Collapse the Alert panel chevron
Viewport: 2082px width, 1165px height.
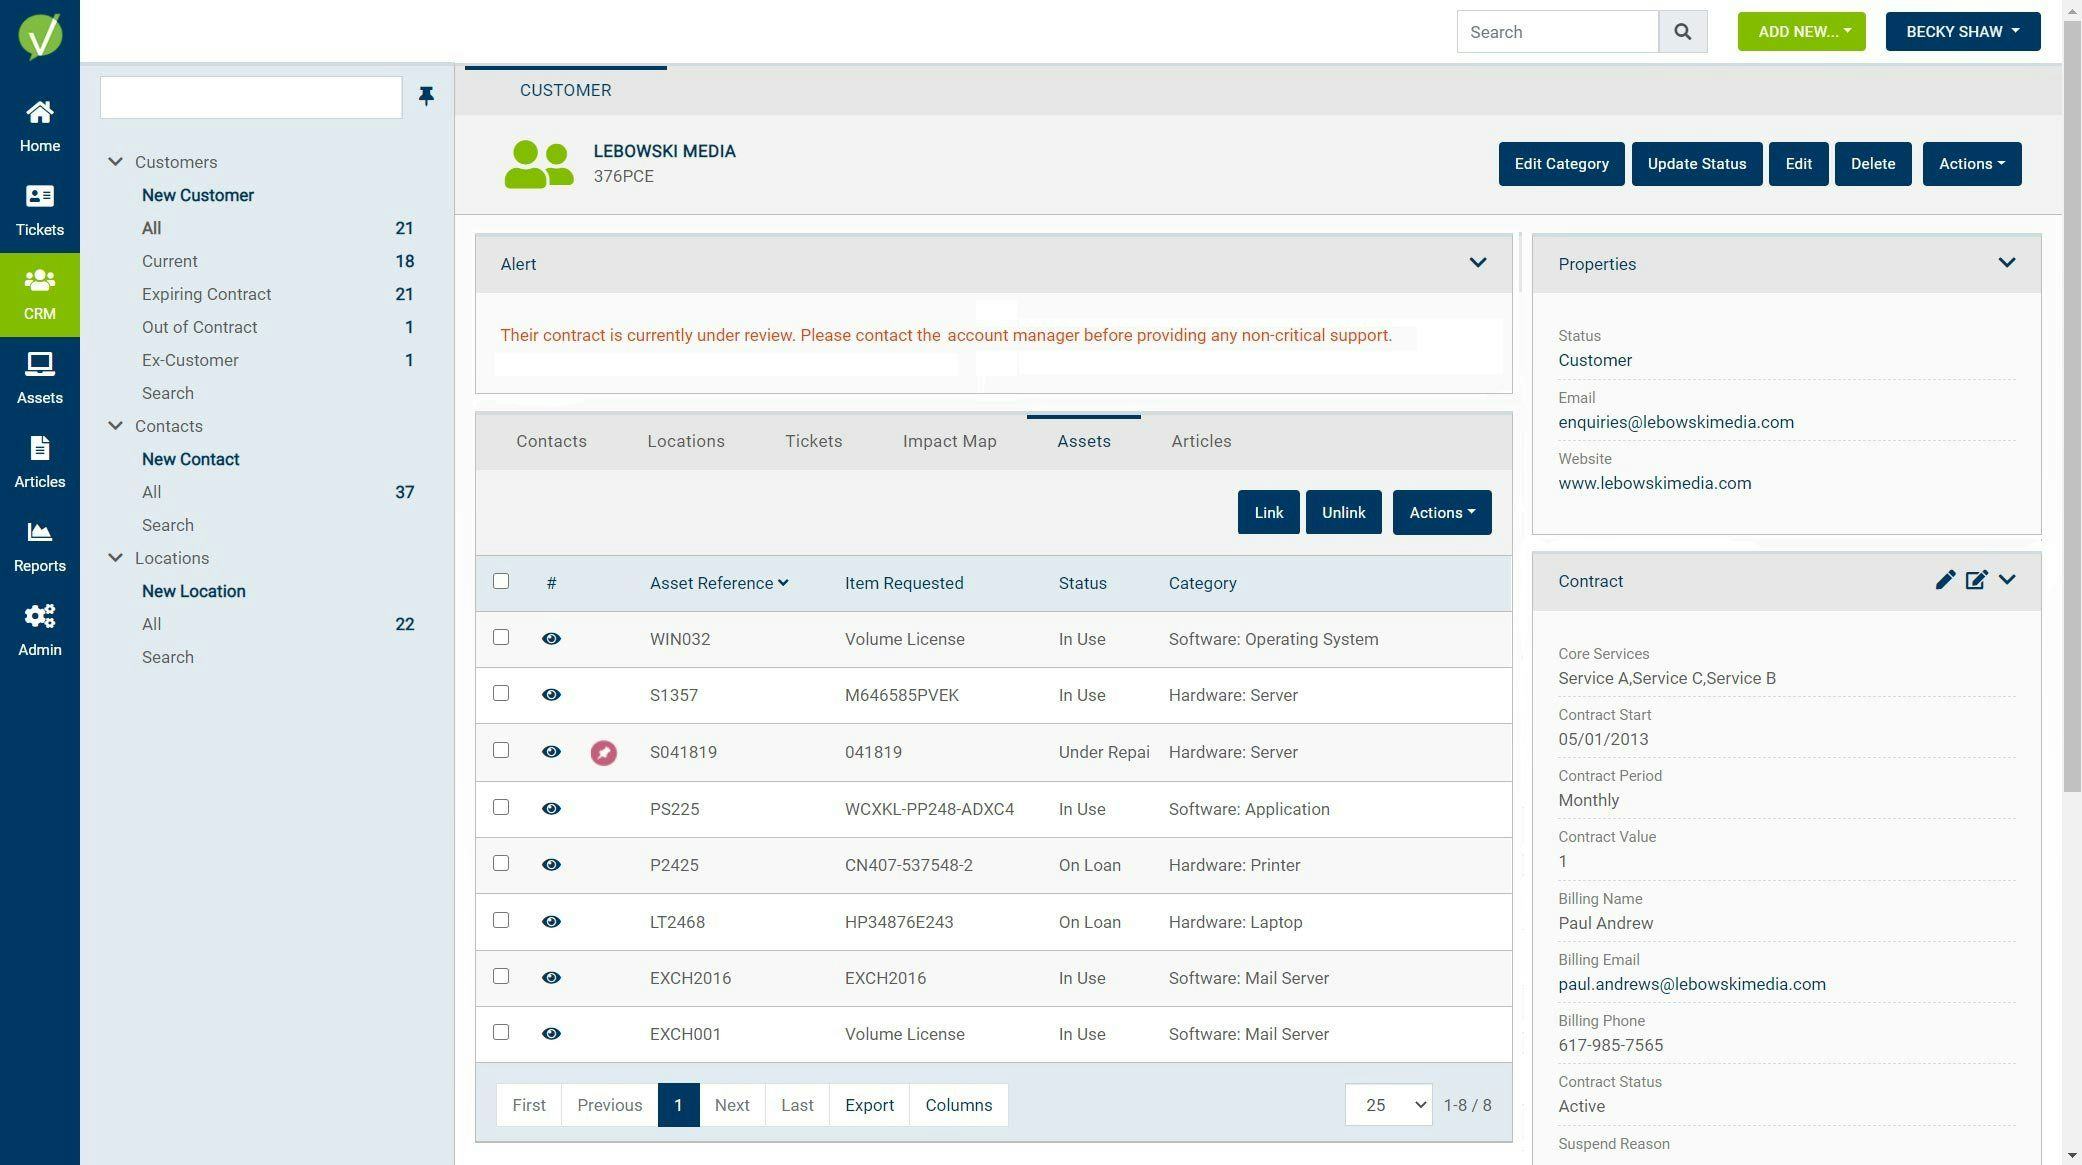pos(1477,264)
